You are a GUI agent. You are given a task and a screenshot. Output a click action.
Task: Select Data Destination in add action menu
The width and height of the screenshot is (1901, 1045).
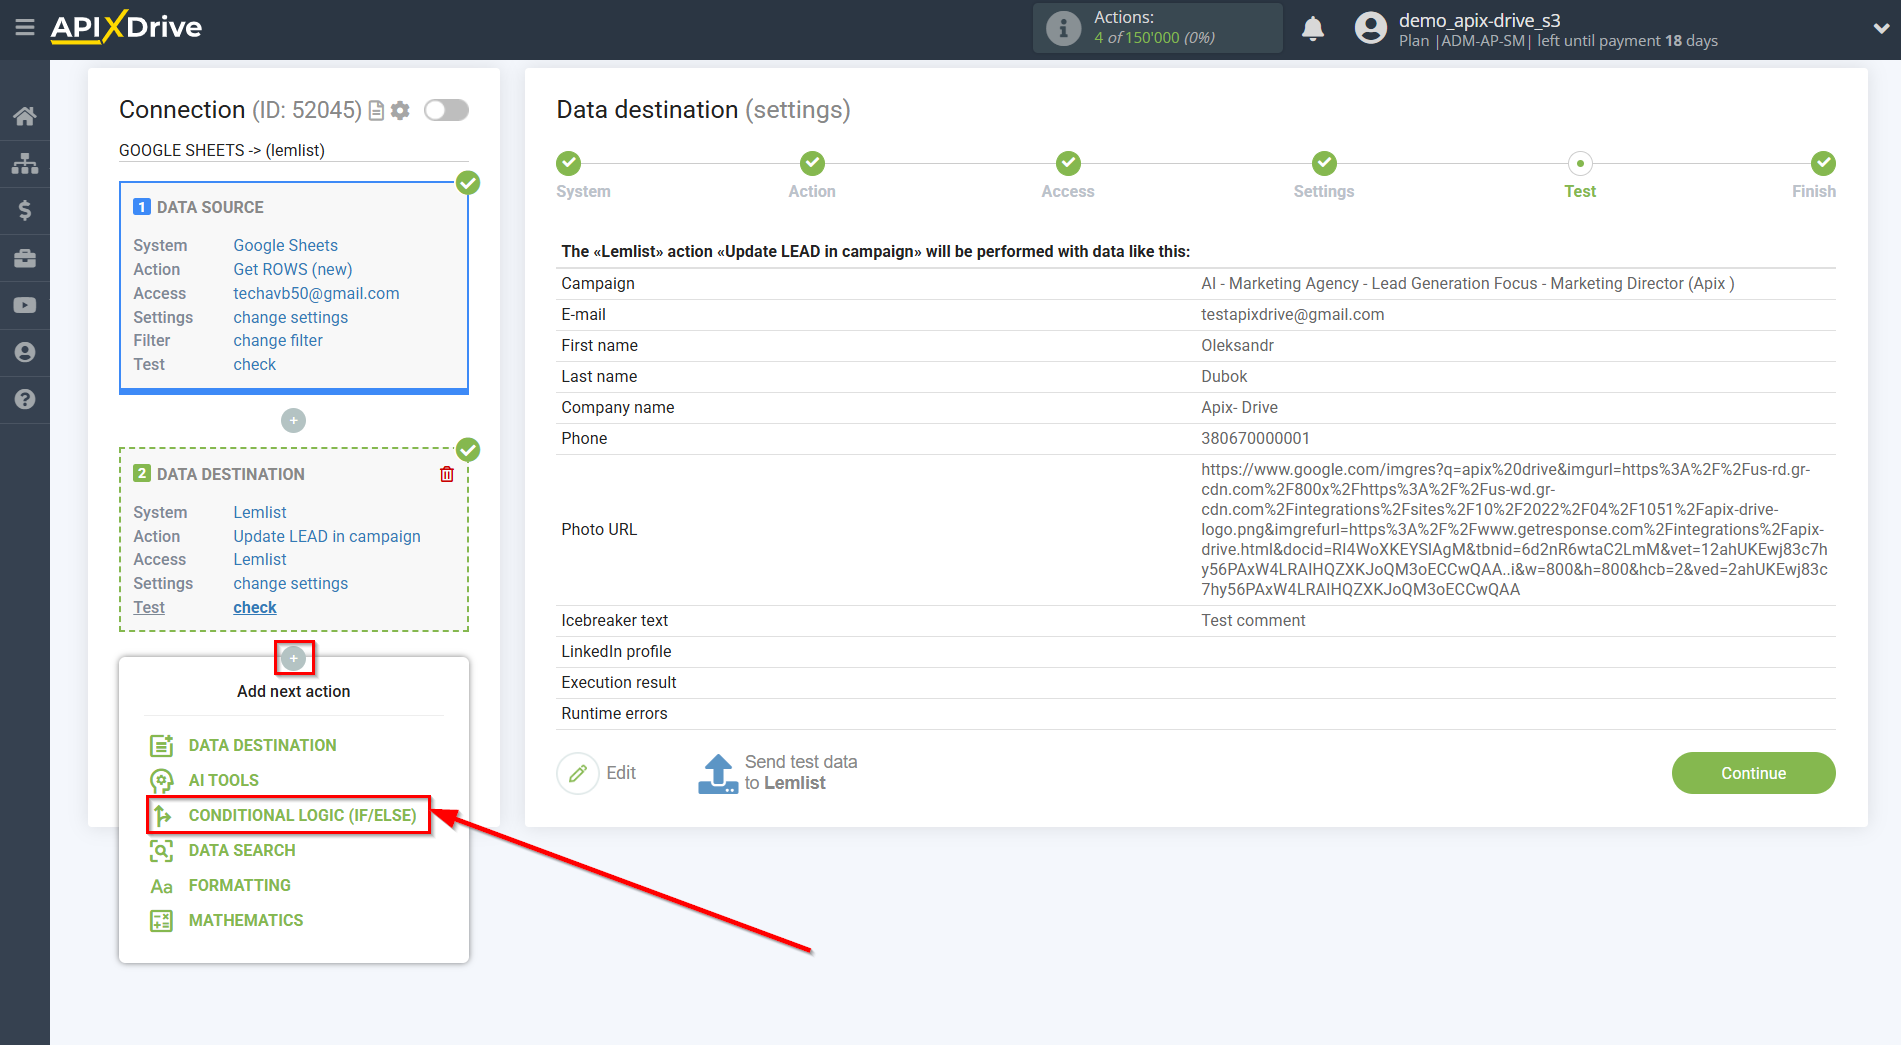click(x=262, y=745)
